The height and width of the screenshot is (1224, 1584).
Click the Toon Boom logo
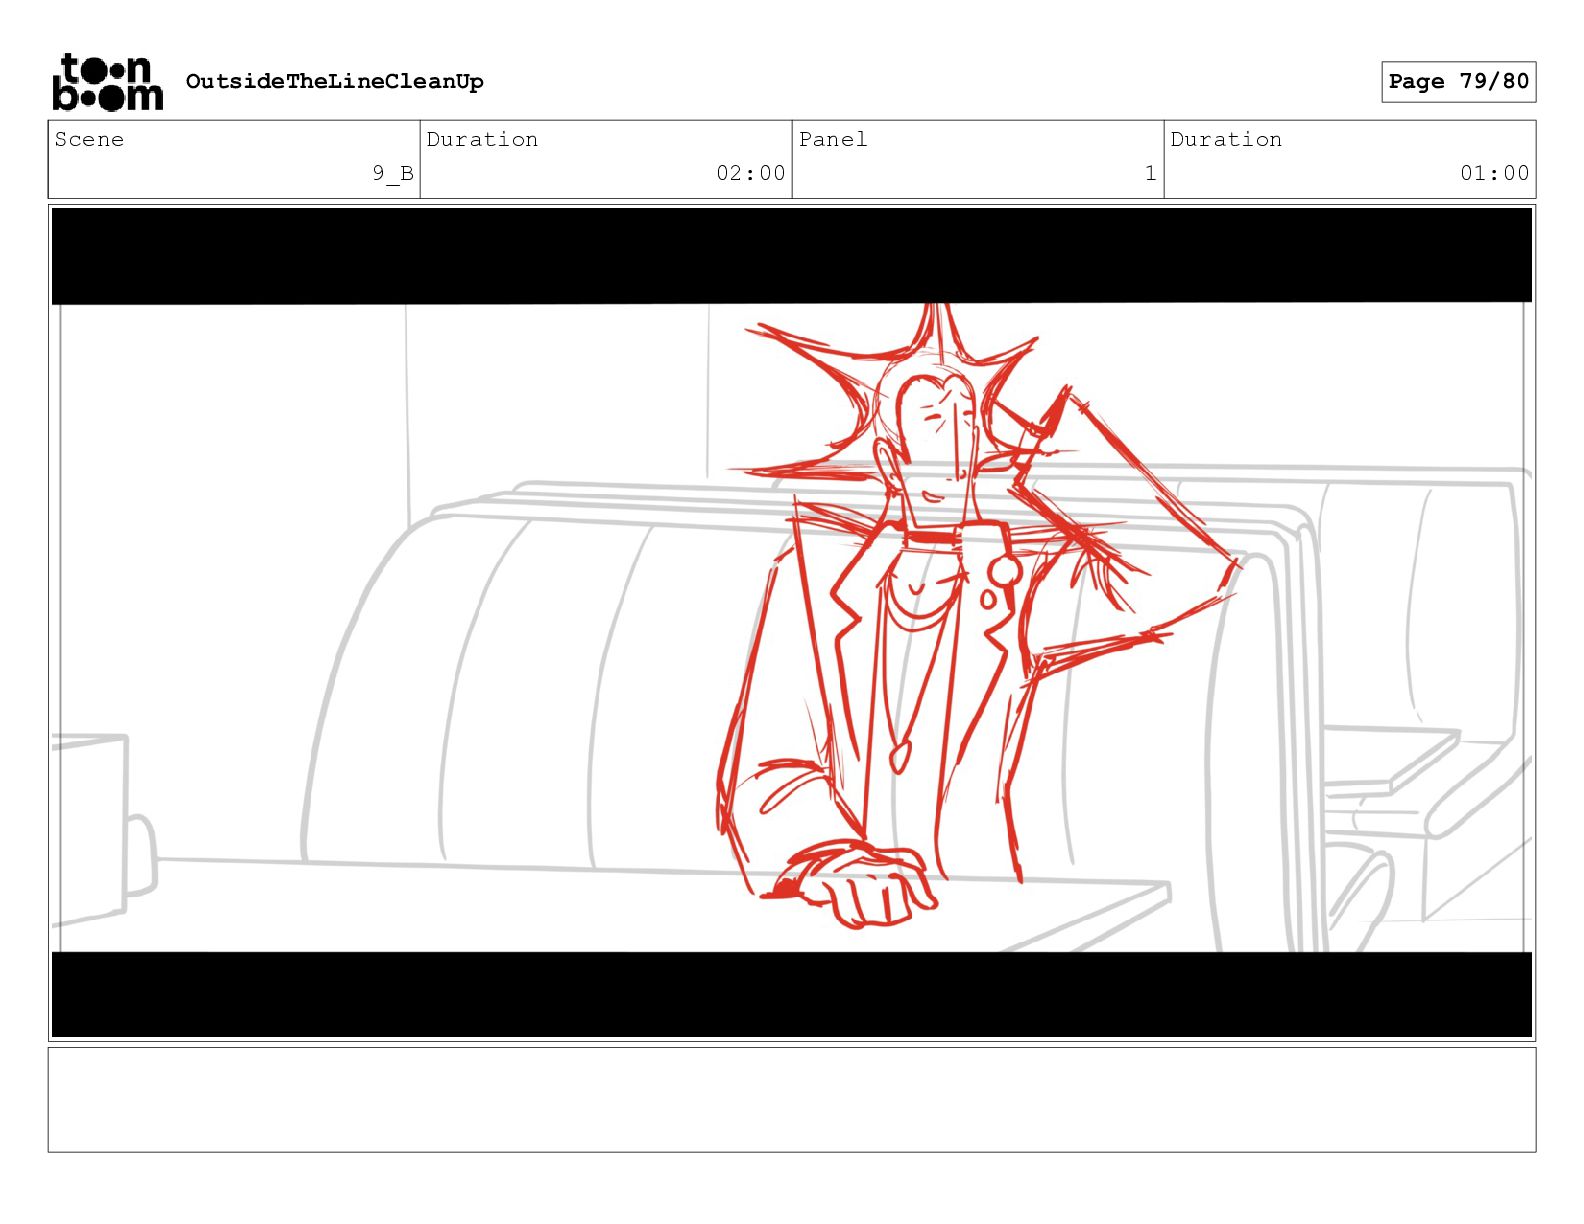[107, 82]
